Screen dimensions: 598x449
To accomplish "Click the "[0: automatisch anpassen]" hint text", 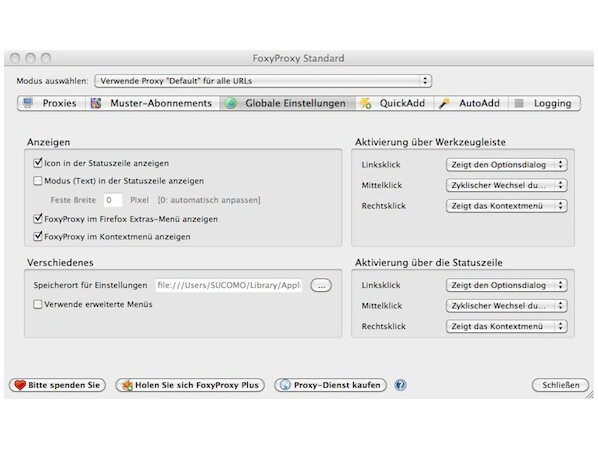I will (209, 200).
